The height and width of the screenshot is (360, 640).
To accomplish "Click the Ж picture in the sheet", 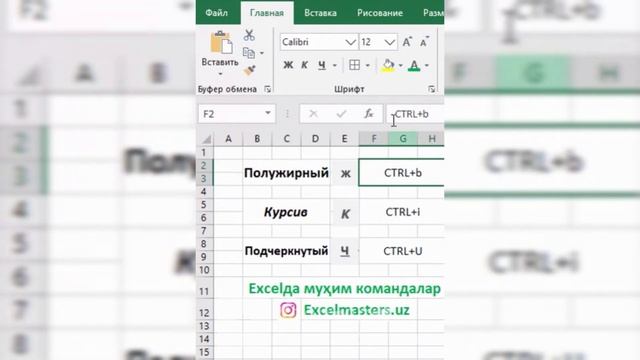I will click(345, 173).
